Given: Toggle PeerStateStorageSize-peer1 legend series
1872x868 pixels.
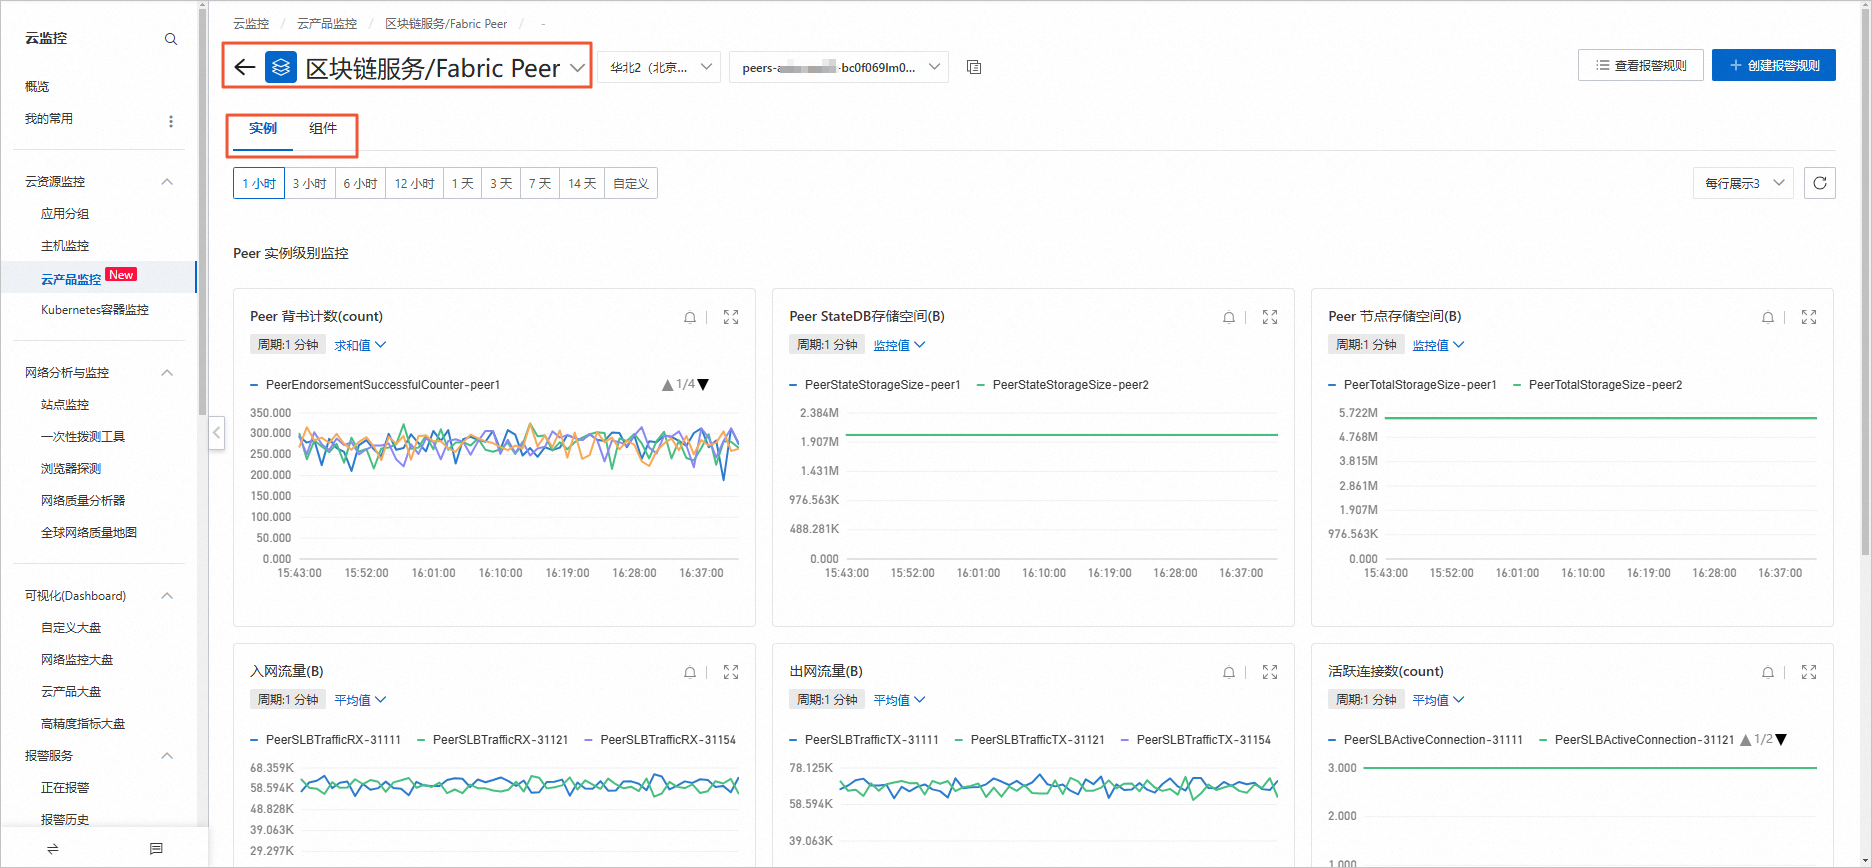Looking at the screenshot, I should click(x=875, y=385).
